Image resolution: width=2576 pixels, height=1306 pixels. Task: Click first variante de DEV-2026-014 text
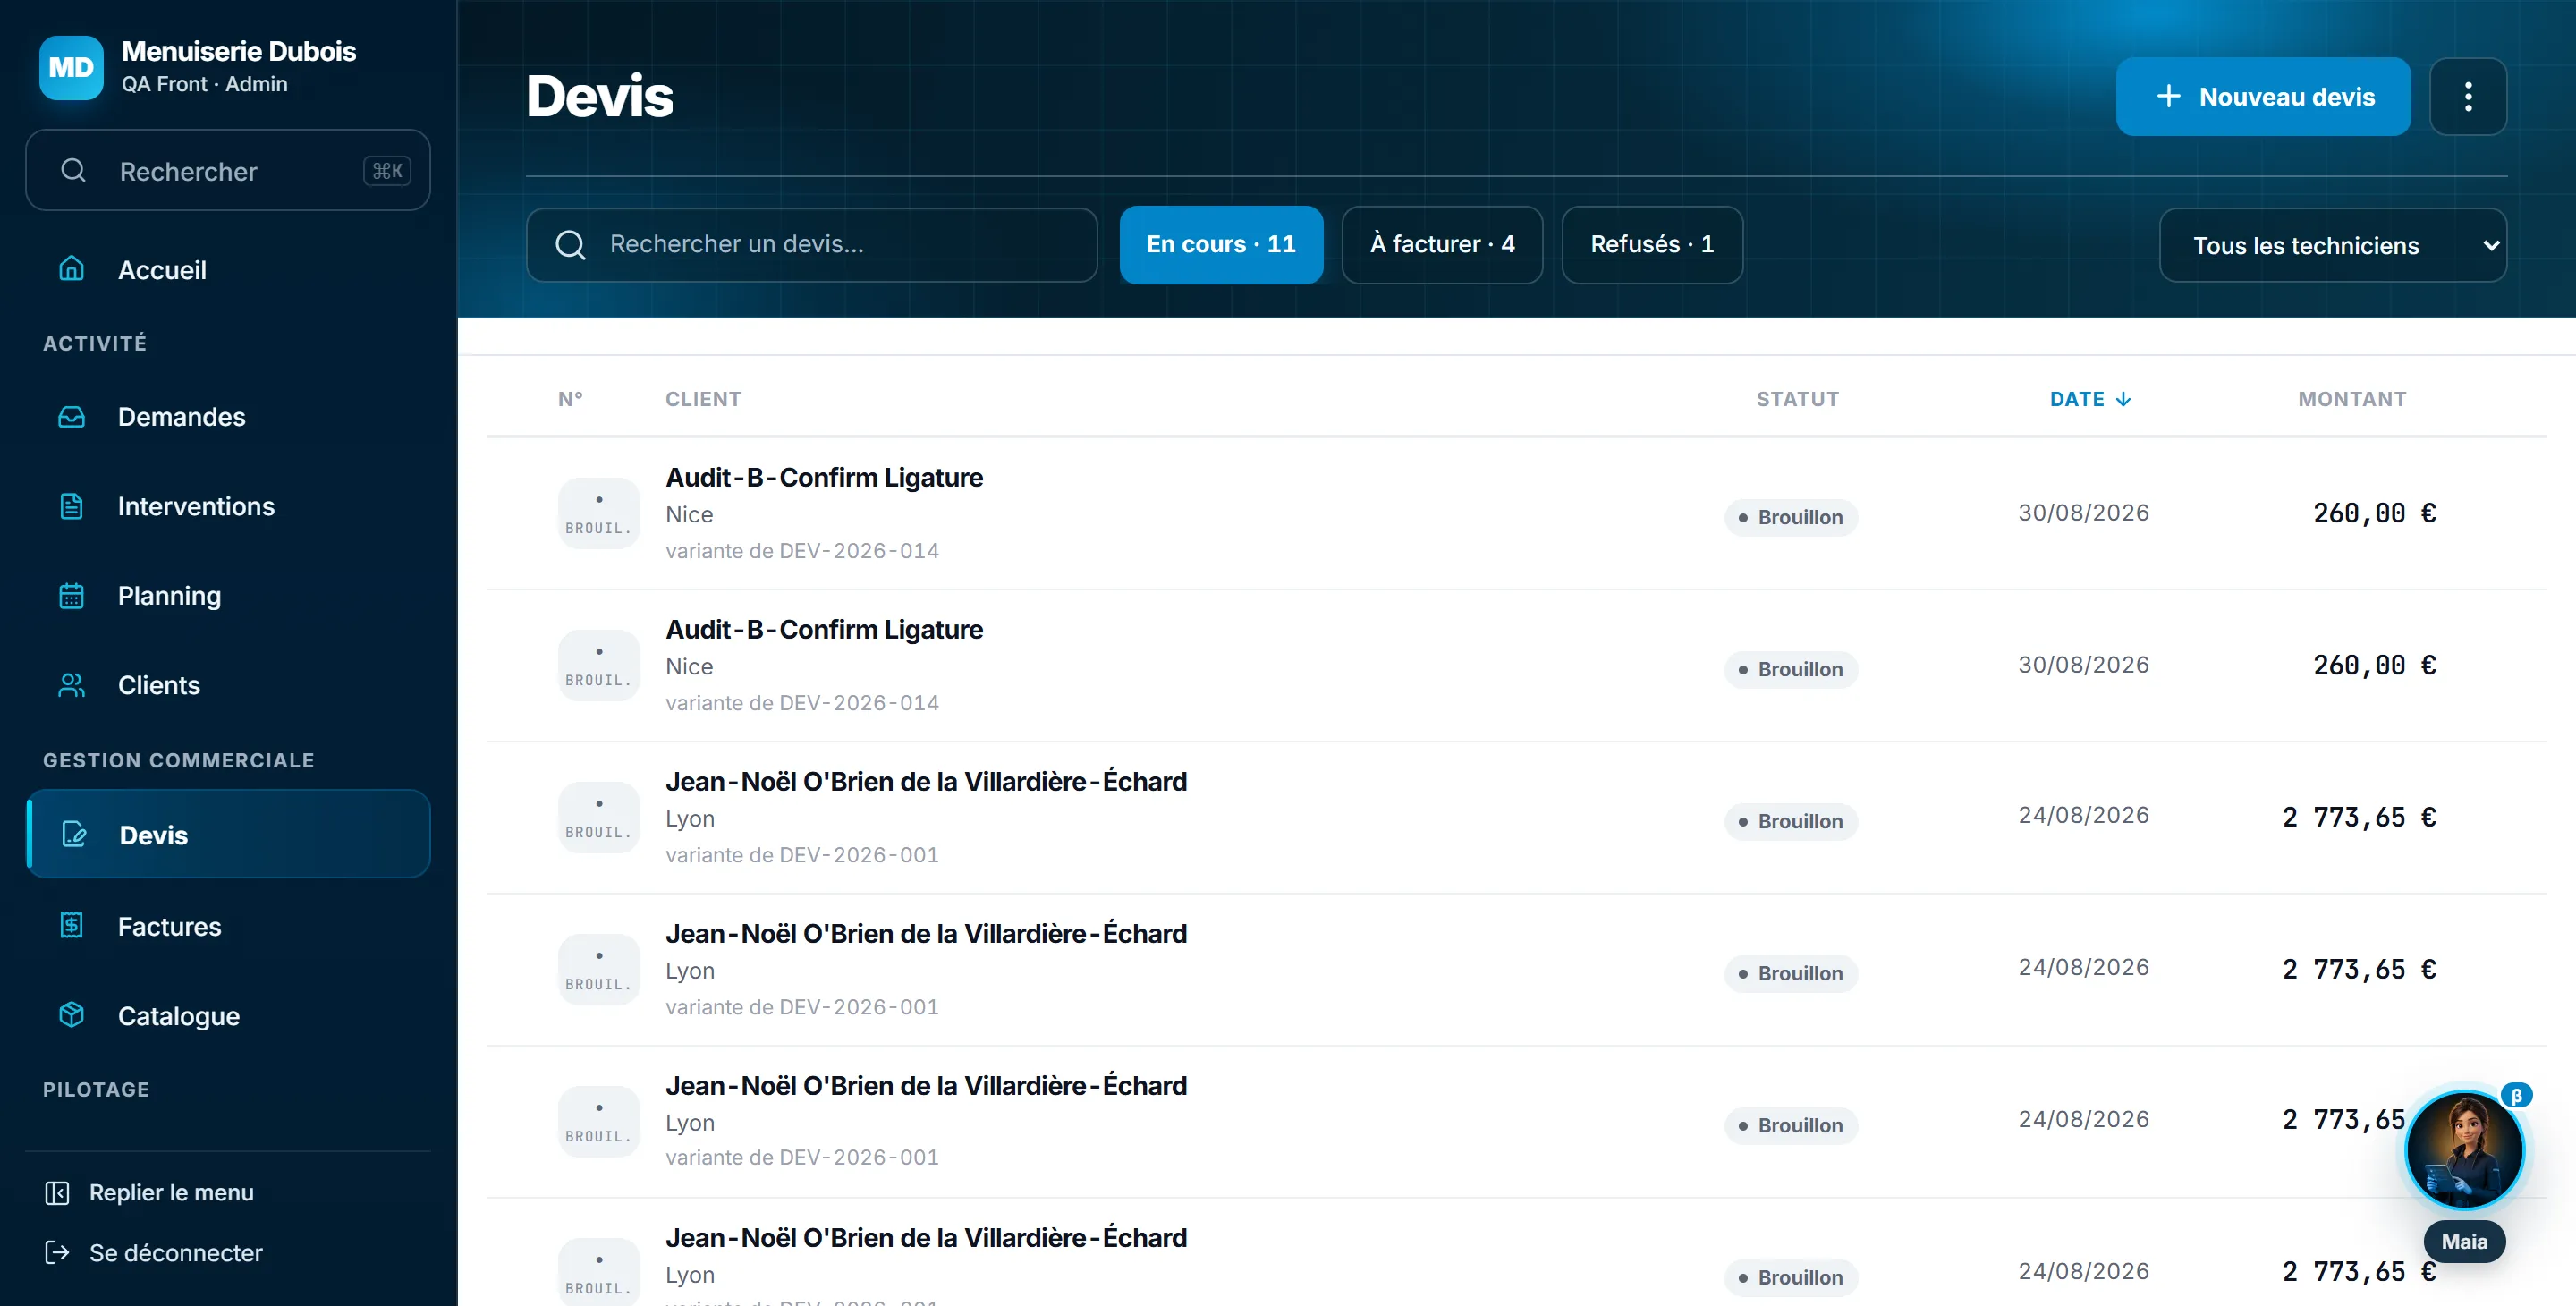pyautogui.click(x=802, y=551)
